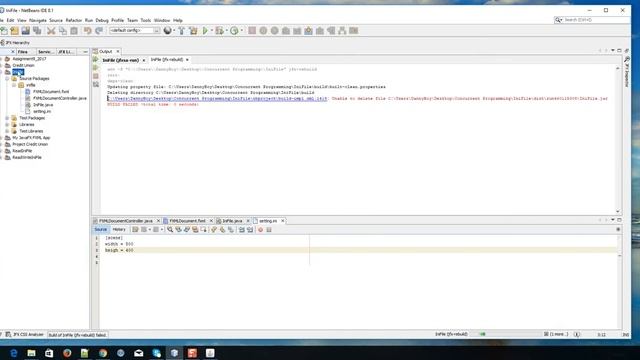Switch to the Files panel tab
Screen dimensions: 640x360
coord(23,52)
